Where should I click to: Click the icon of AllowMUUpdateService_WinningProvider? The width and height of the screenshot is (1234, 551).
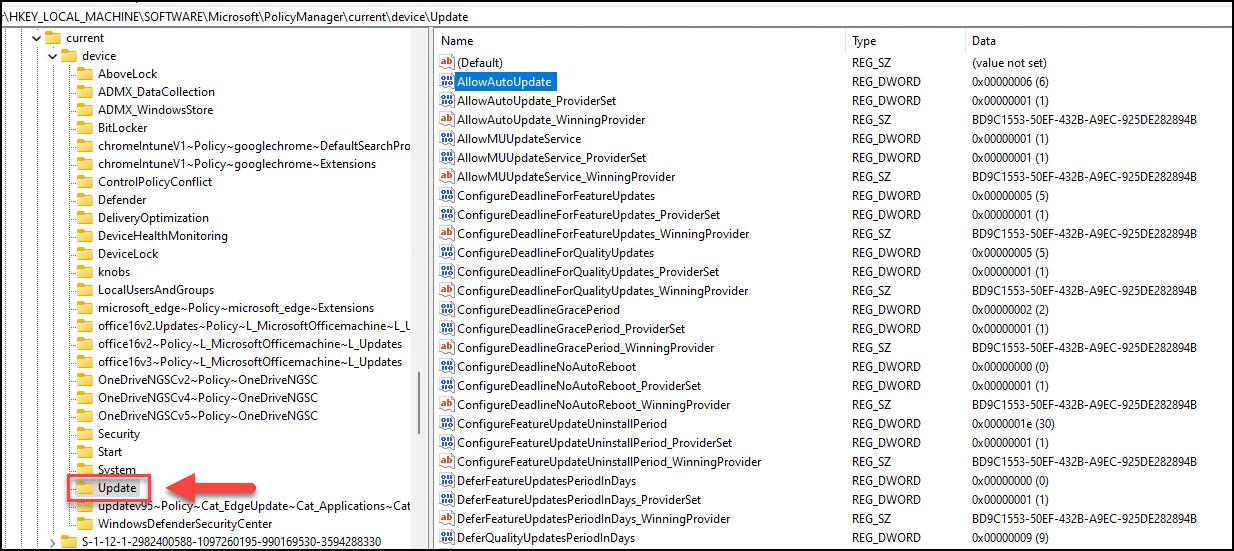[447, 177]
